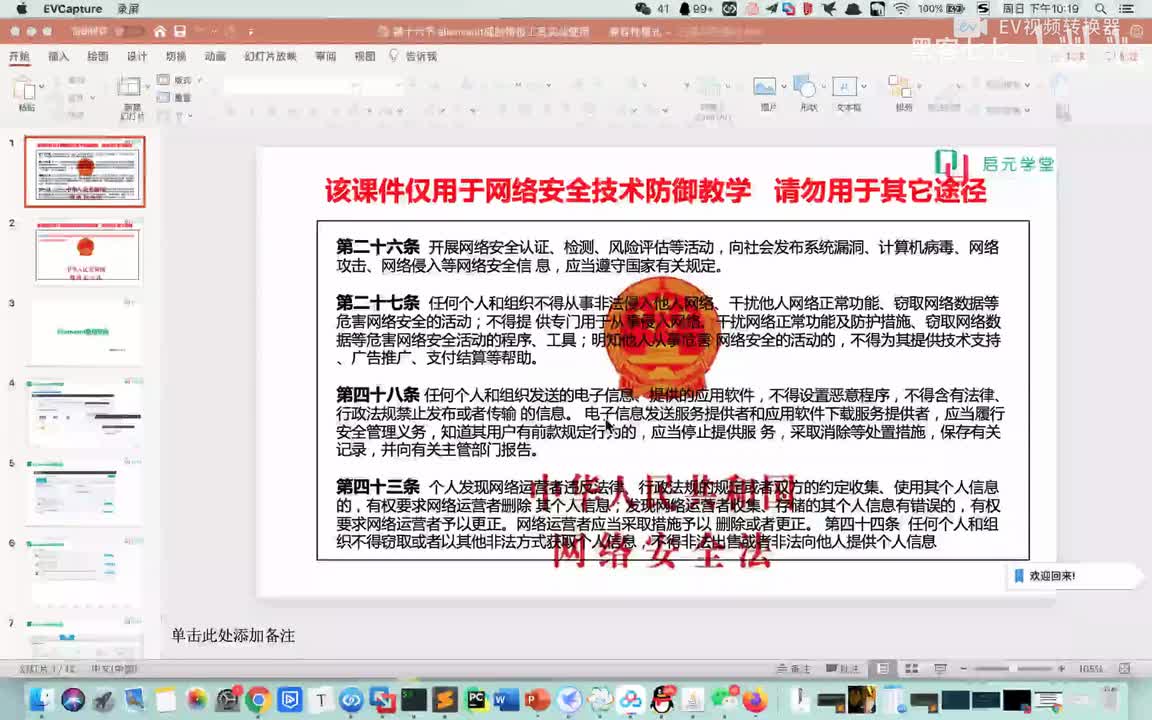Expand the New Slide dropdown arrow
Image resolution: width=1152 pixels, height=720 pixels.
[147, 87]
